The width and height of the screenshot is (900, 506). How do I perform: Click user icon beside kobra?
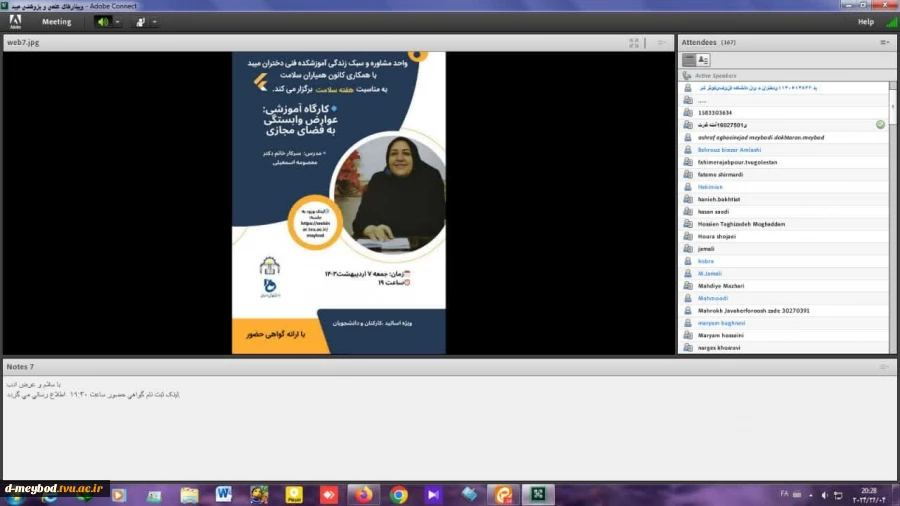[x=688, y=261]
